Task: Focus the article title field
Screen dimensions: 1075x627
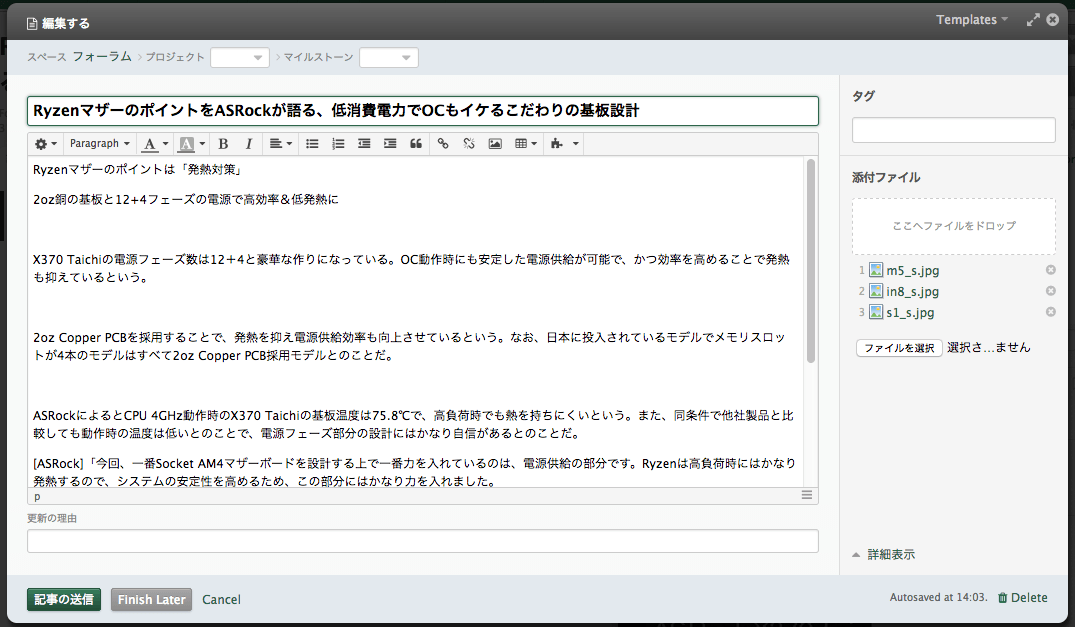Action: click(x=423, y=111)
